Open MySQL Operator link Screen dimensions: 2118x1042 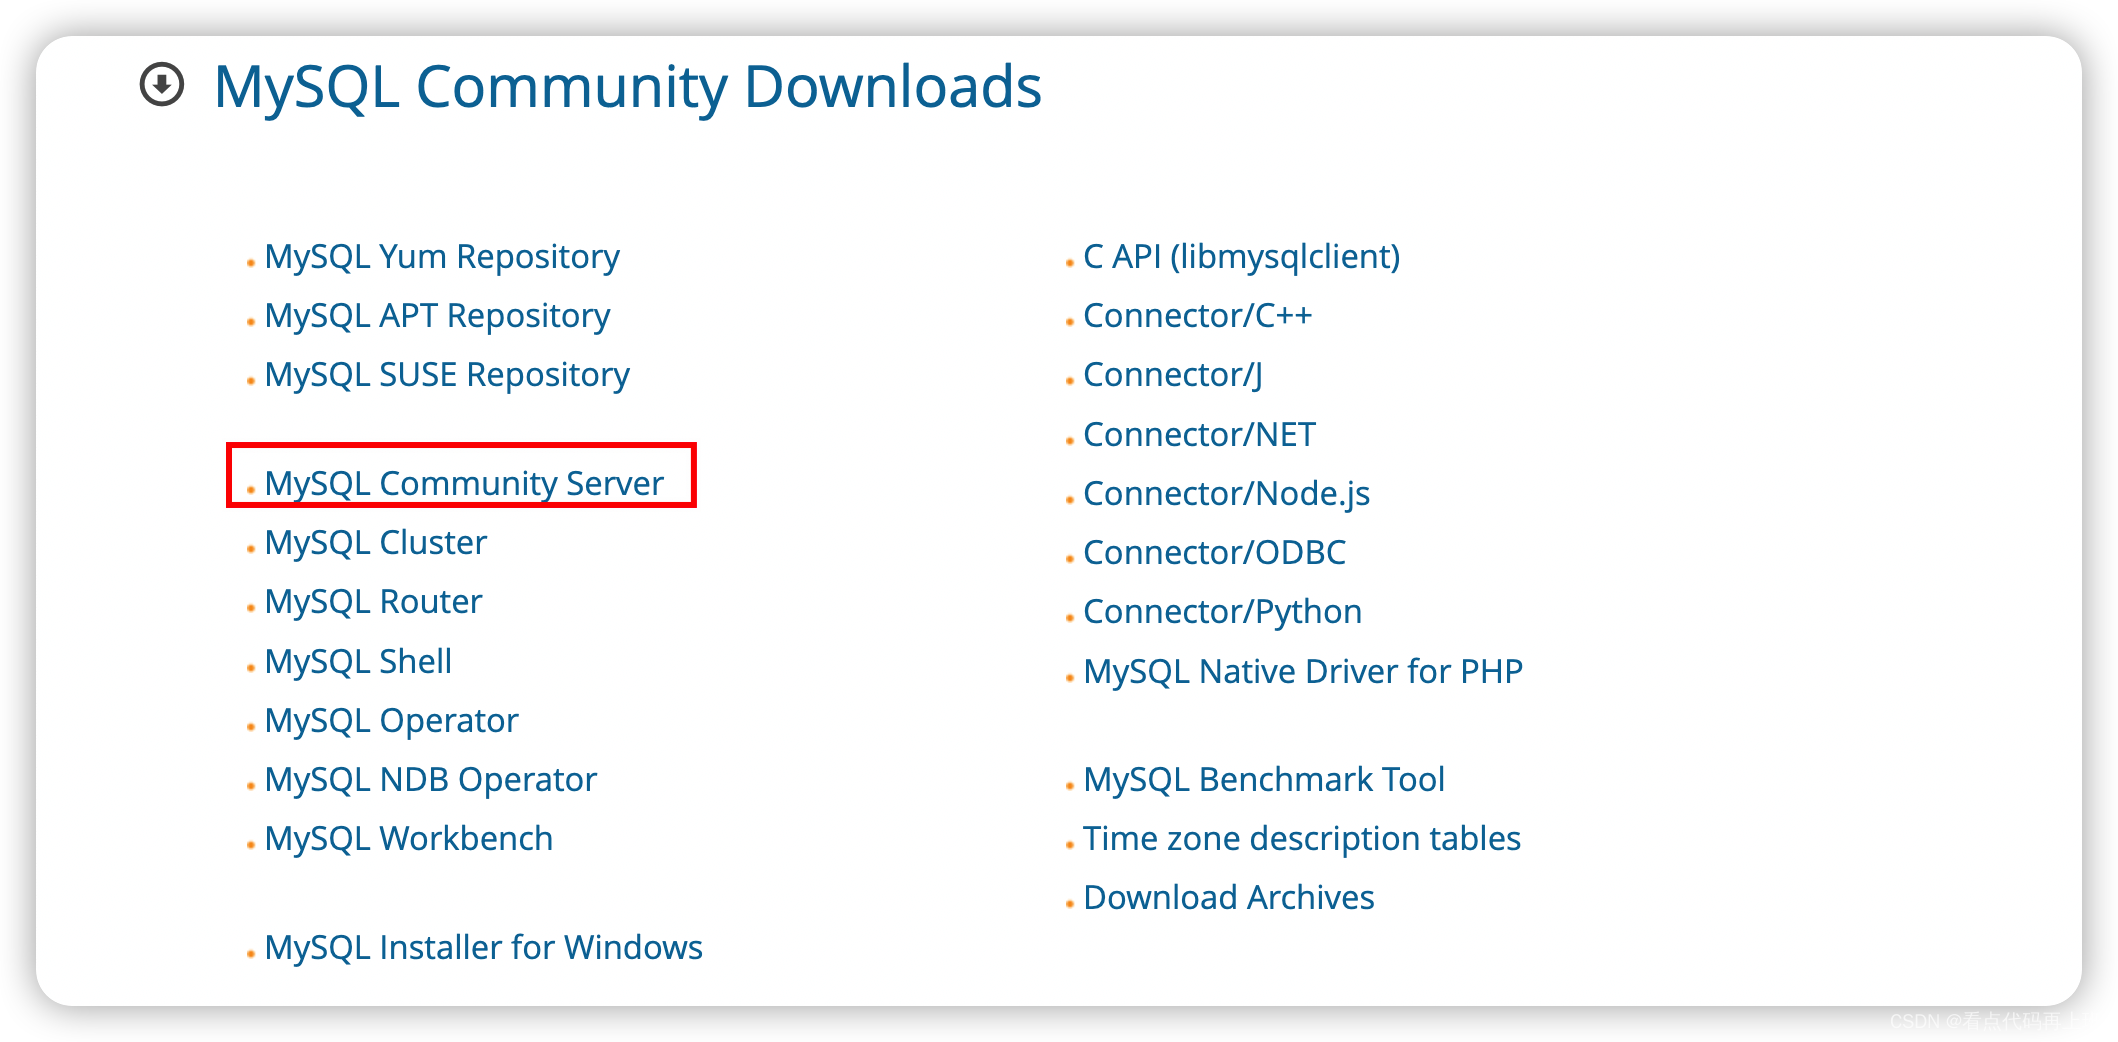[392, 721]
